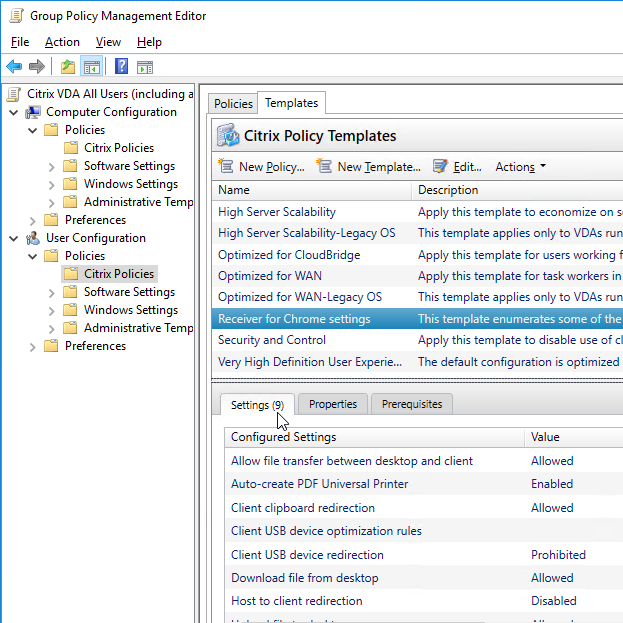Viewport: 623px width, 623px height.
Task: Expand Software Settings under User Configuration
Action: 51,293
